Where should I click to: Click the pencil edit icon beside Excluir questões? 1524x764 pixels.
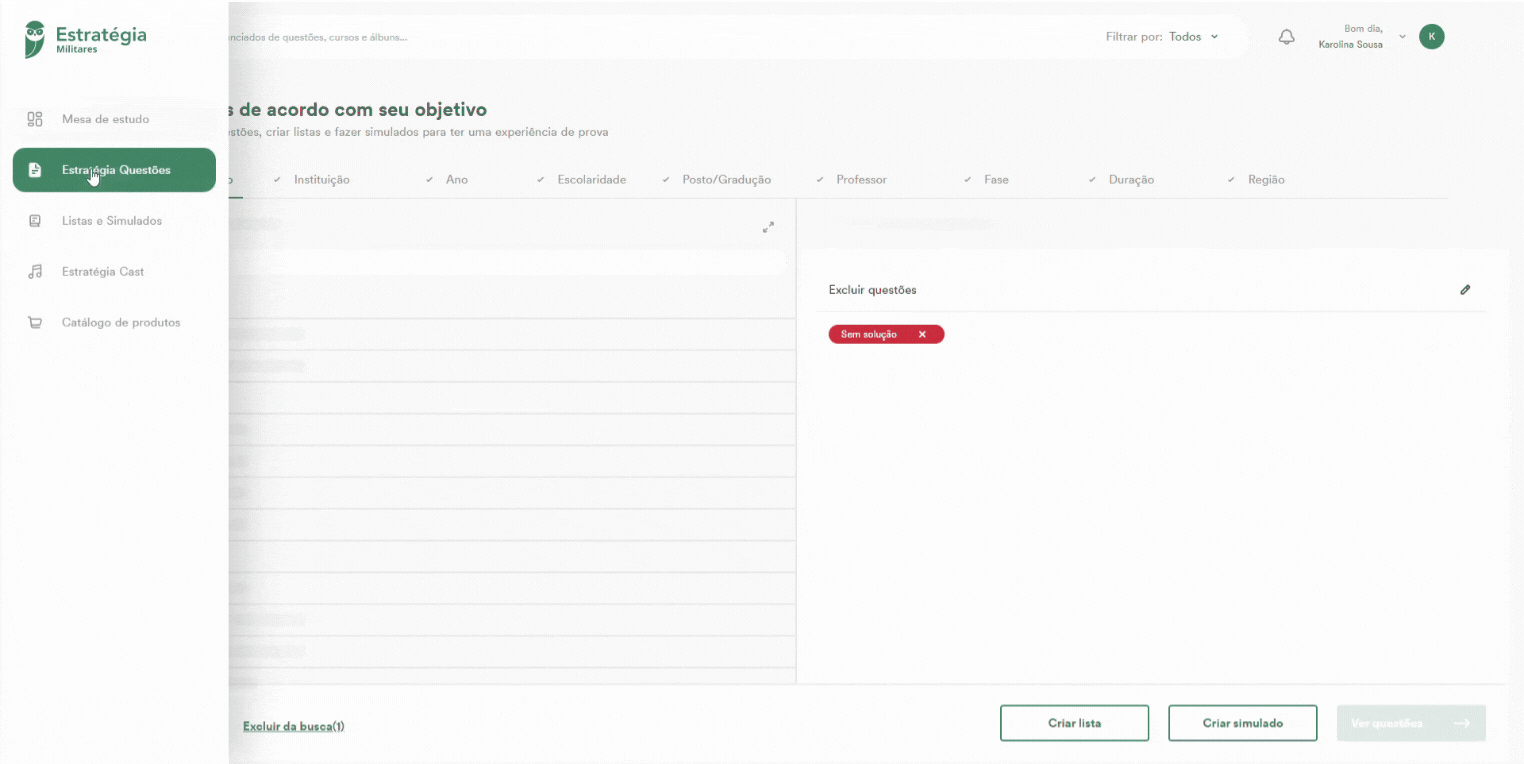[x=1465, y=290]
